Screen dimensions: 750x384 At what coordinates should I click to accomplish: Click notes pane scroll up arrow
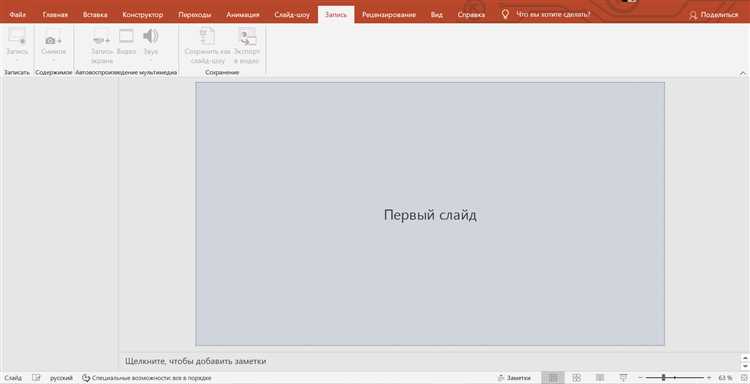coord(745,357)
